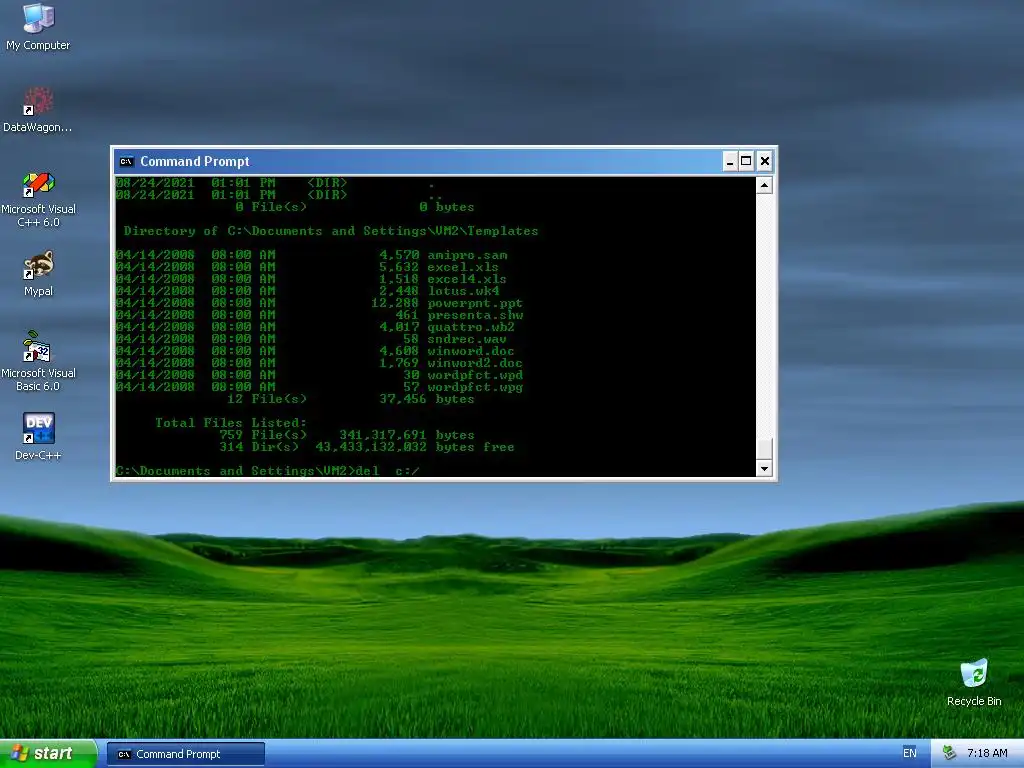Close the Command Prompt window

tap(765, 161)
